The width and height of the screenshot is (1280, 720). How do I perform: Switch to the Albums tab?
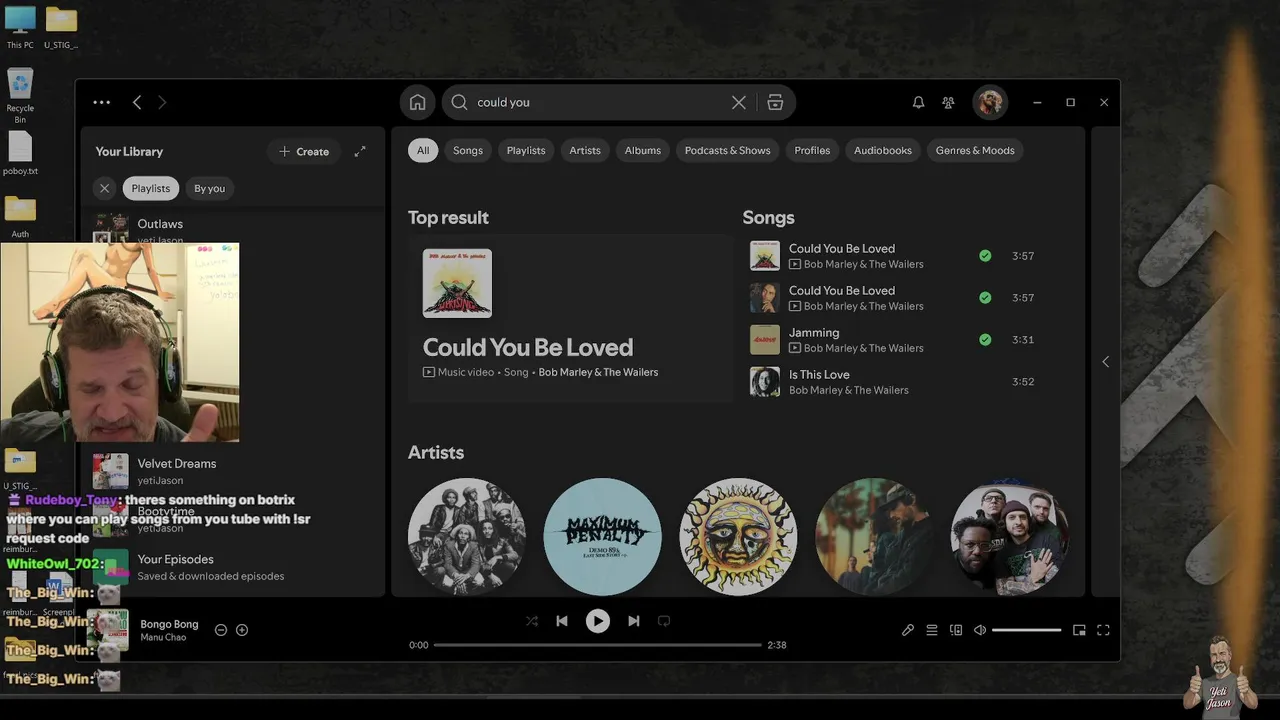pyautogui.click(x=643, y=150)
